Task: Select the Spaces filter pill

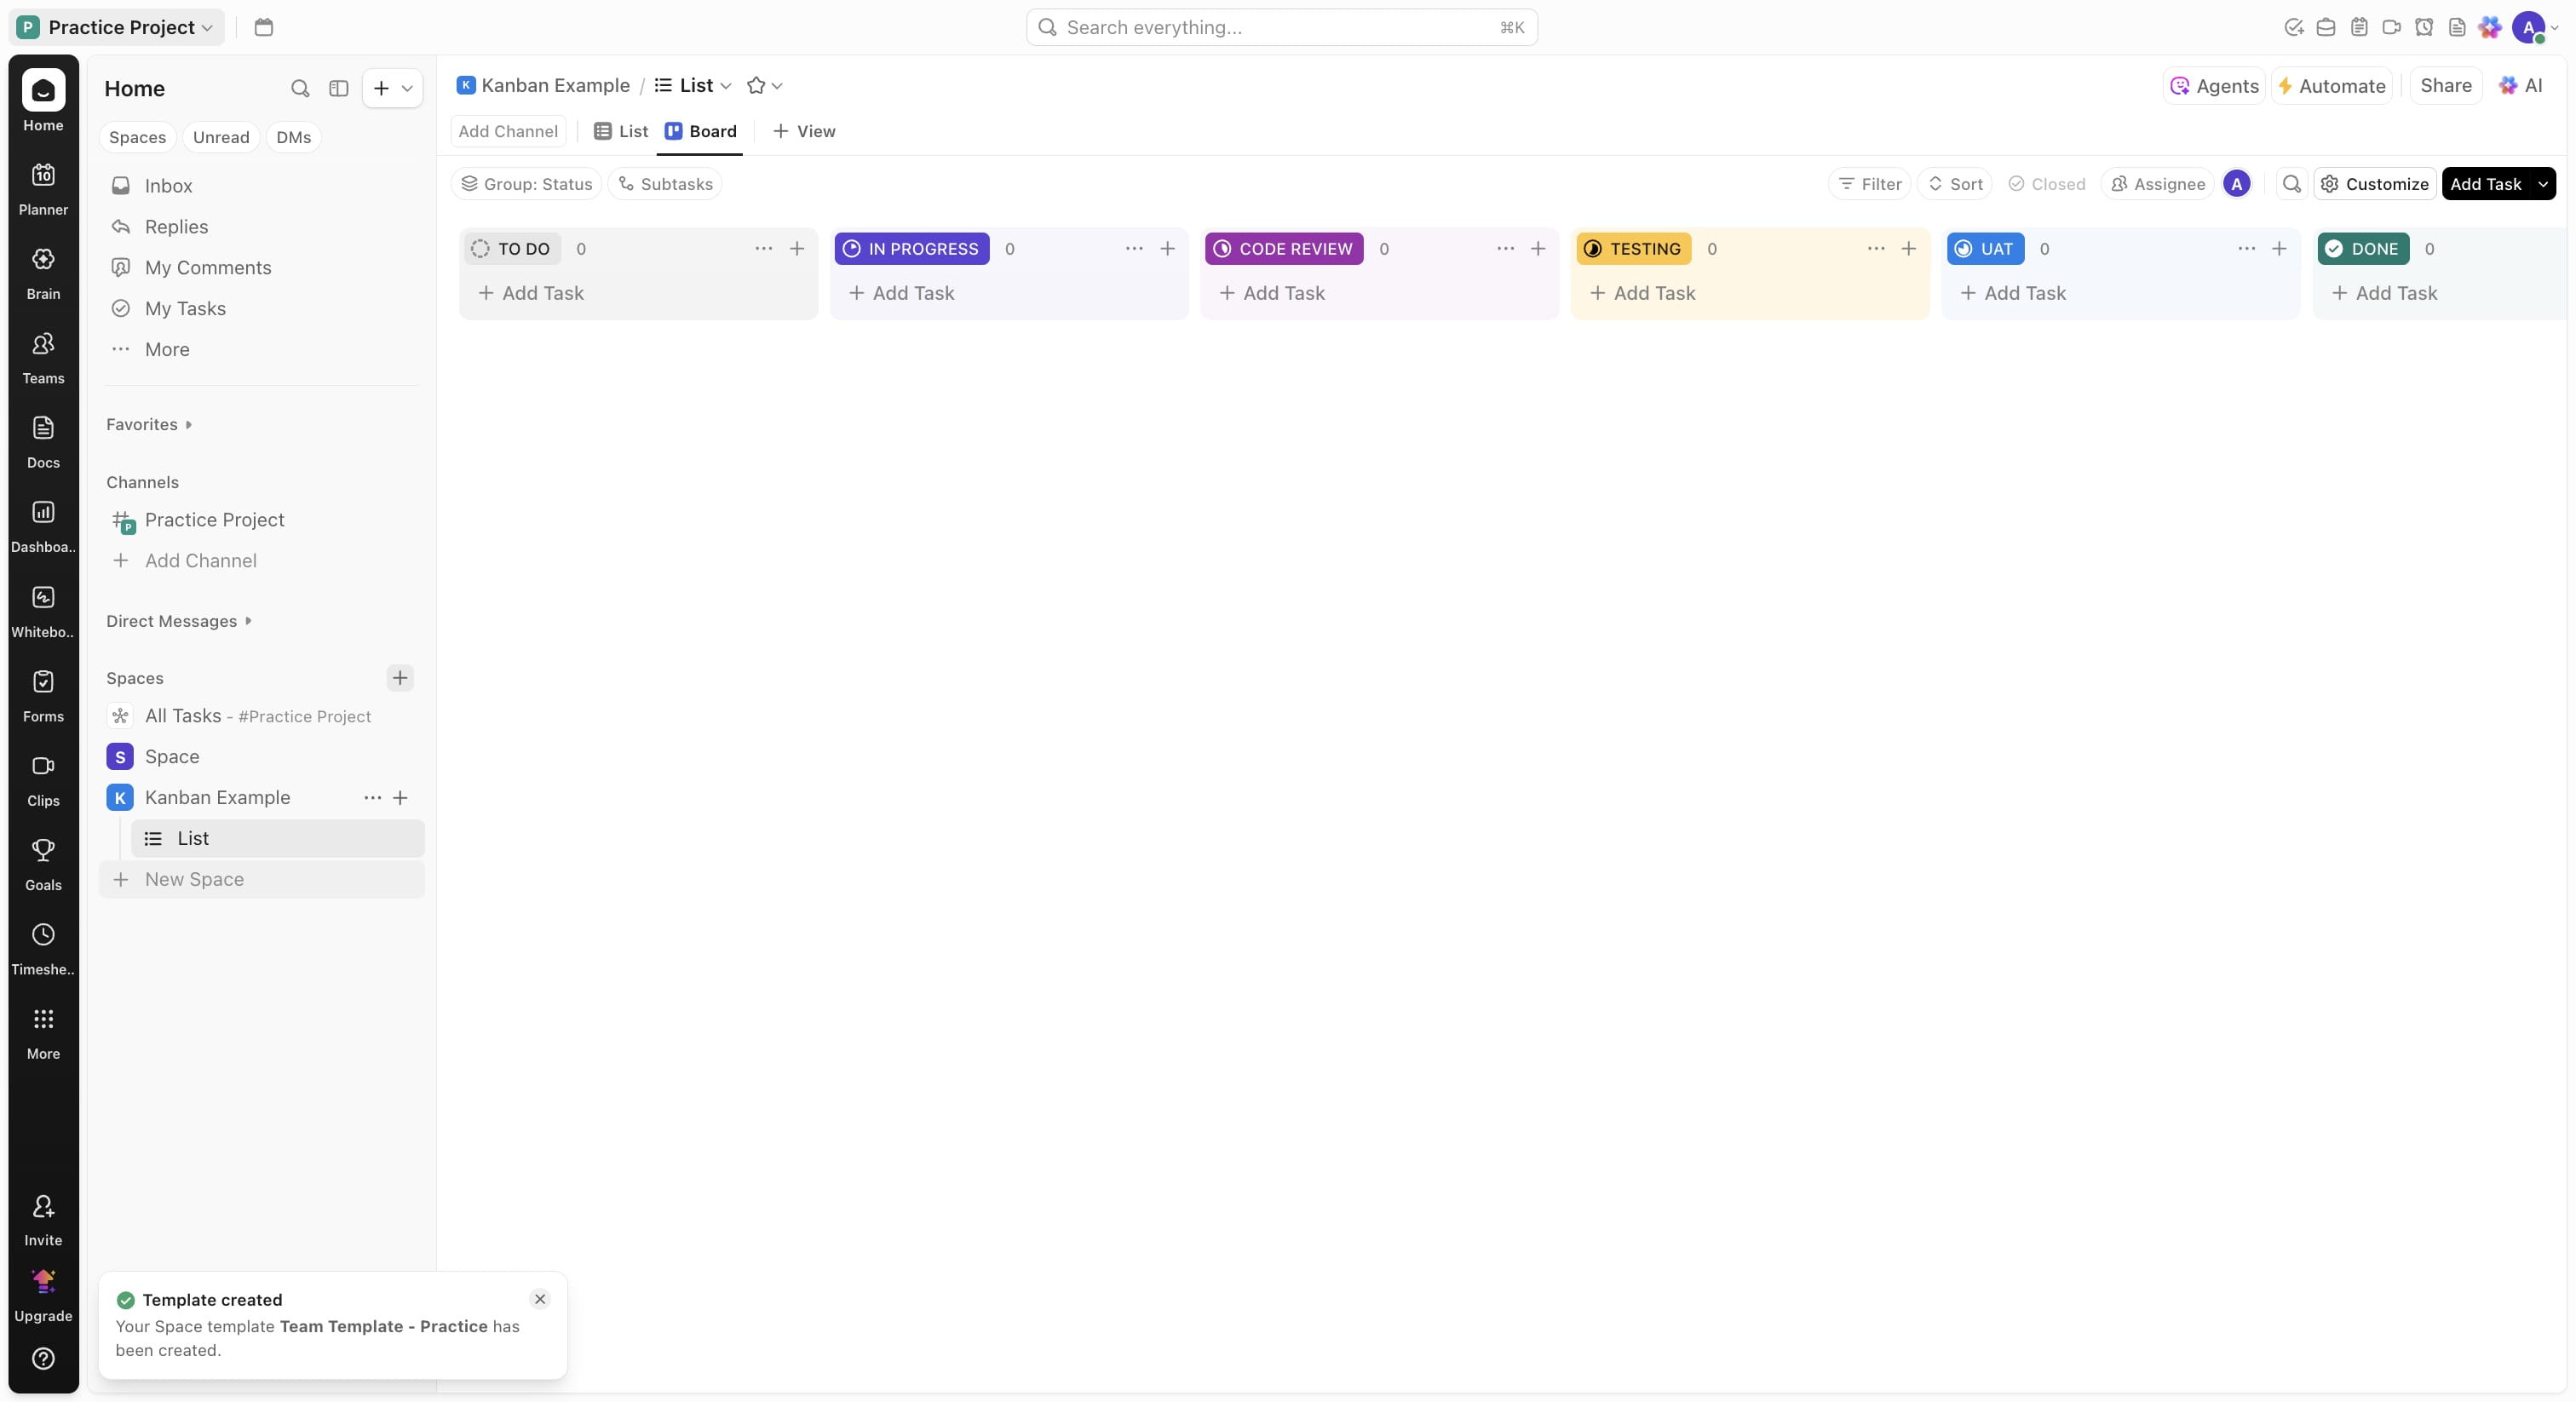Action: 138,137
